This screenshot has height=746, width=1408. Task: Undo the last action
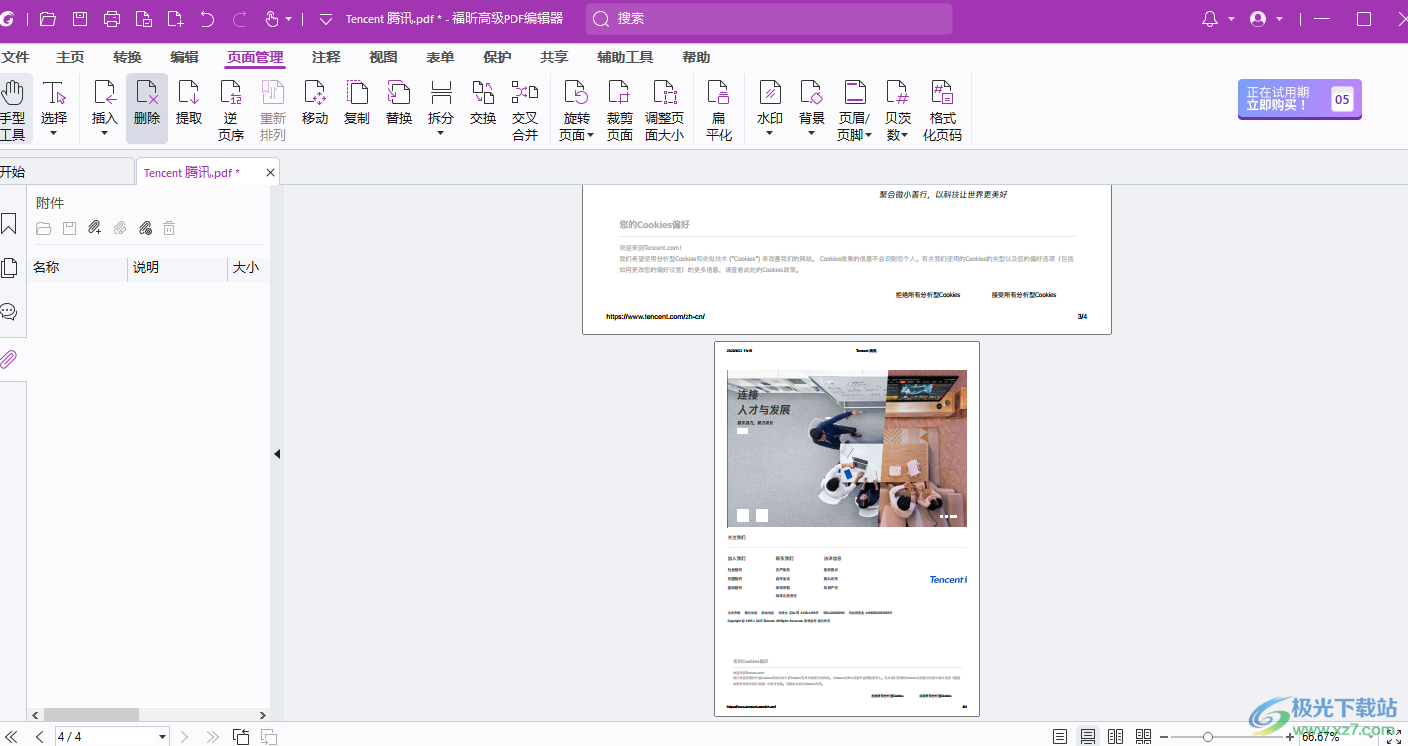(x=207, y=19)
